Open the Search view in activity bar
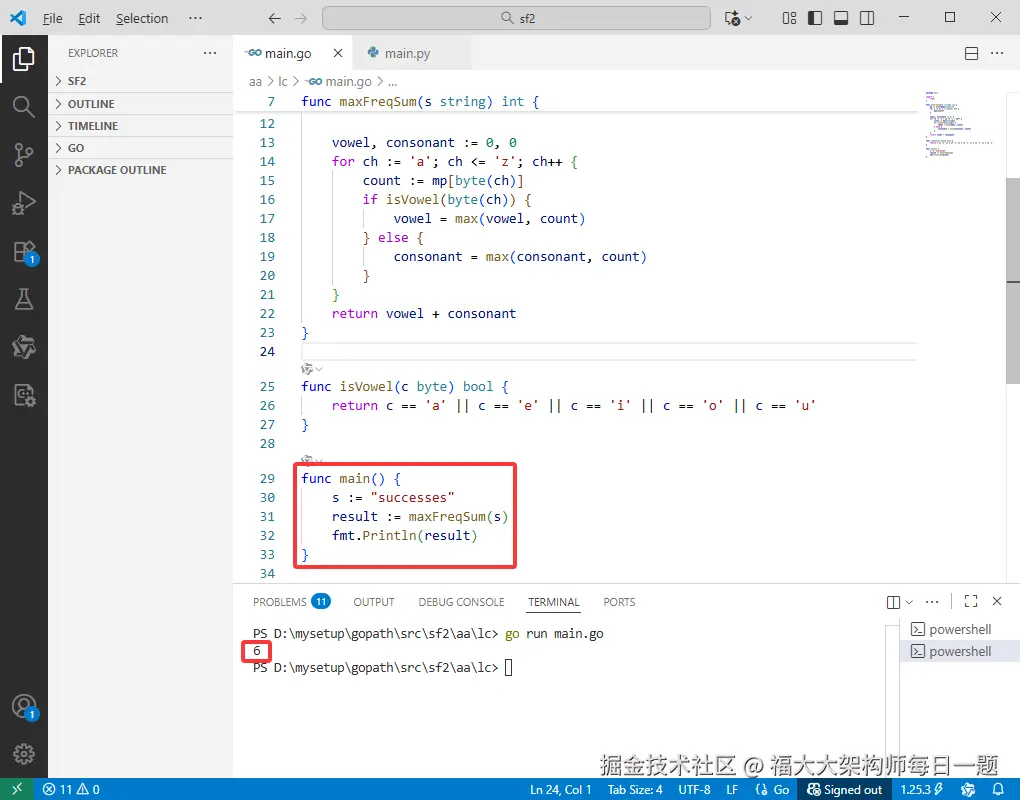The height and width of the screenshot is (800, 1020). (23, 107)
